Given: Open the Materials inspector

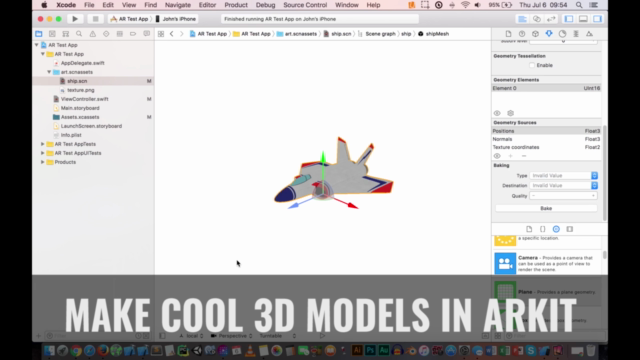Looking at the screenshot, I should 562,34.
